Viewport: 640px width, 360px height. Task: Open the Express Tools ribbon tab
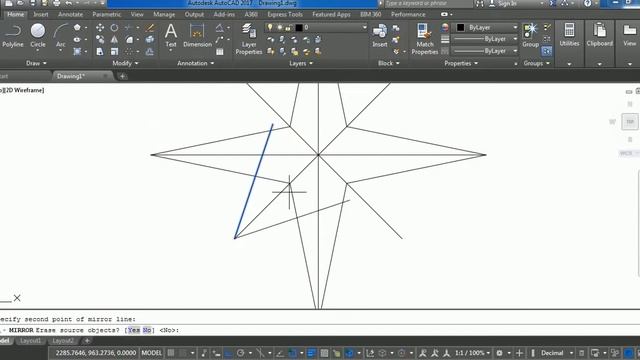[x=285, y=14]
